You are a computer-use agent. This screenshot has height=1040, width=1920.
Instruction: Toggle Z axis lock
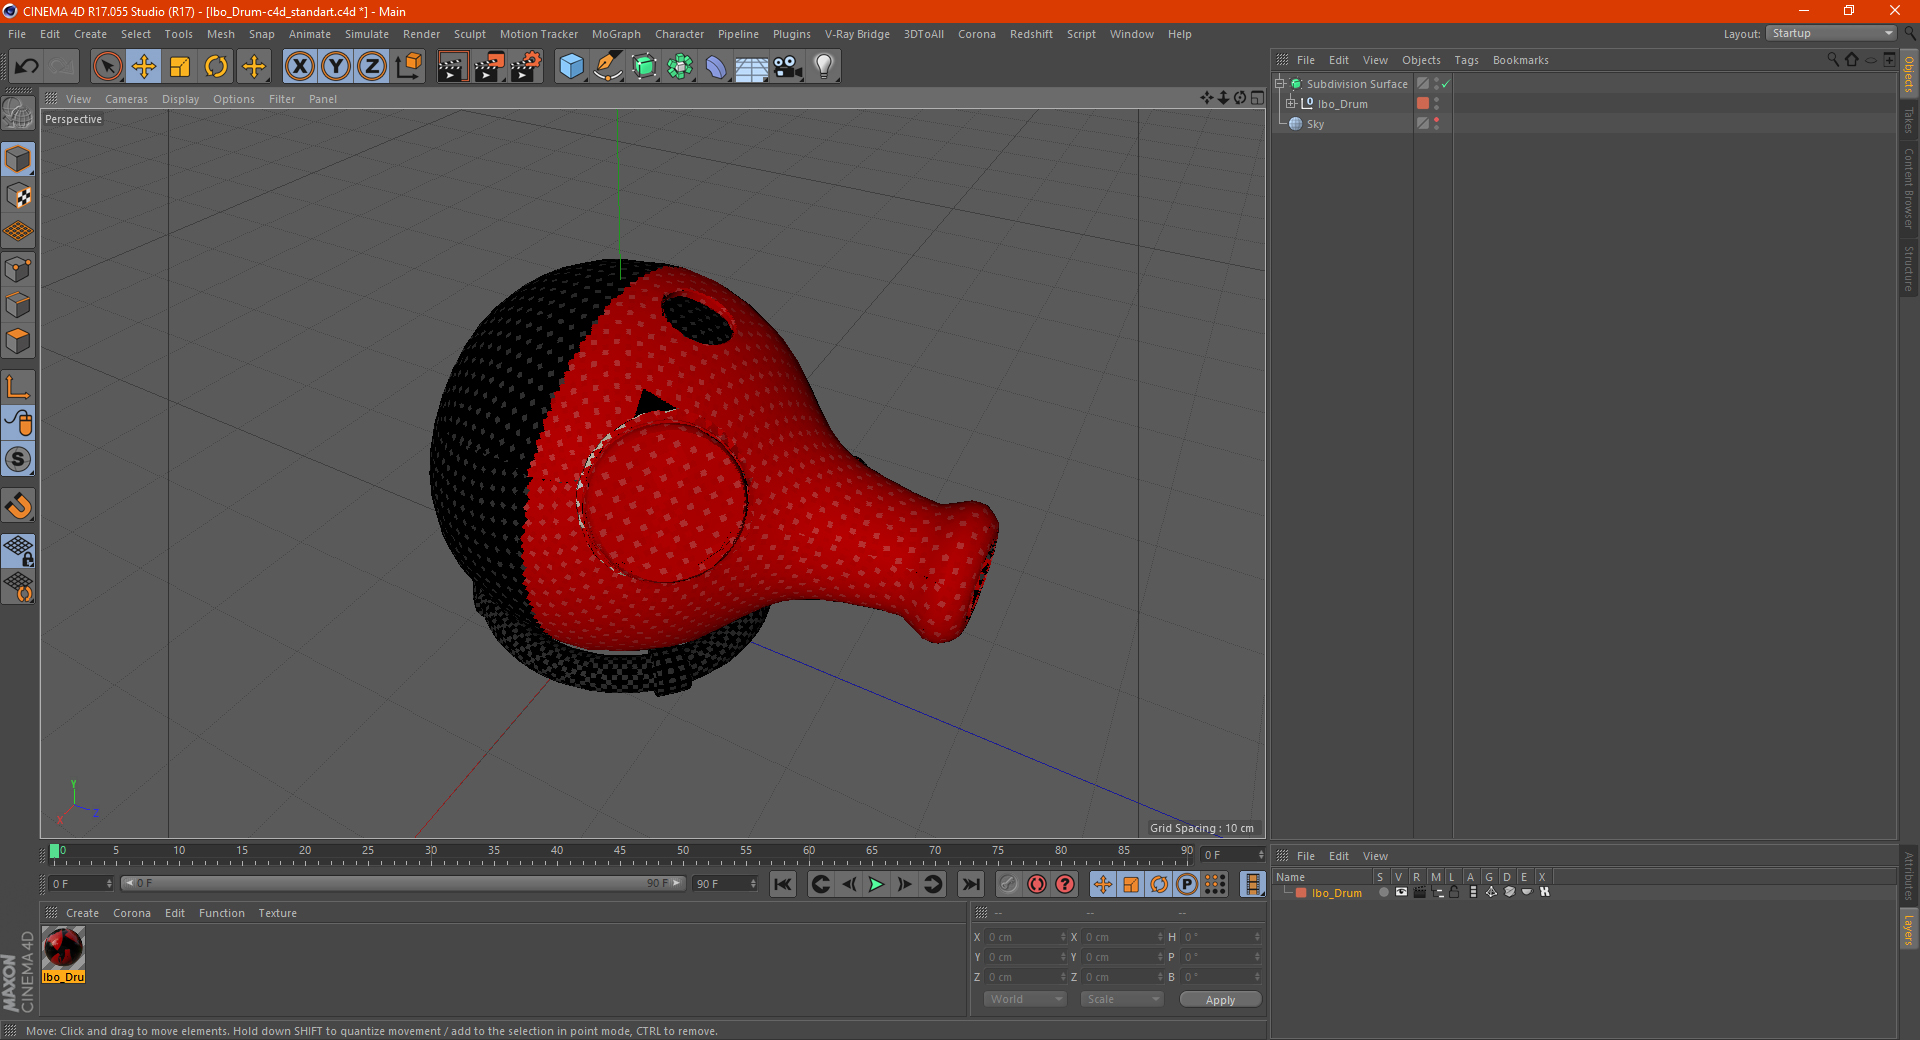(x=372, y=67)
